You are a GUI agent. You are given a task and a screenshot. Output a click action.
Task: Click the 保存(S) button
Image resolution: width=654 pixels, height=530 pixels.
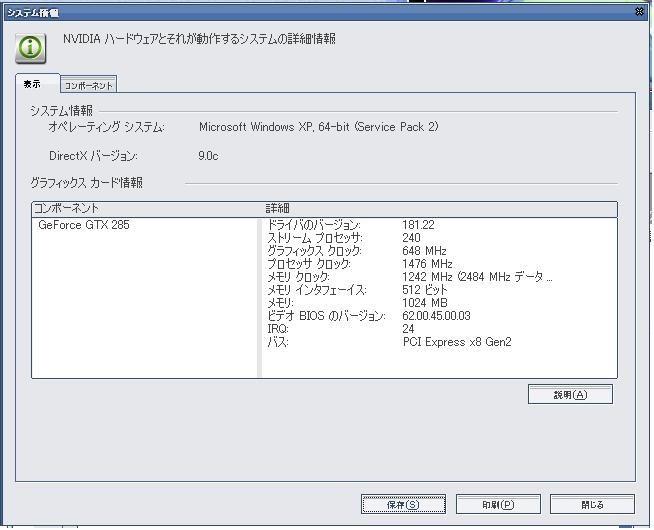tap(403, 505)
